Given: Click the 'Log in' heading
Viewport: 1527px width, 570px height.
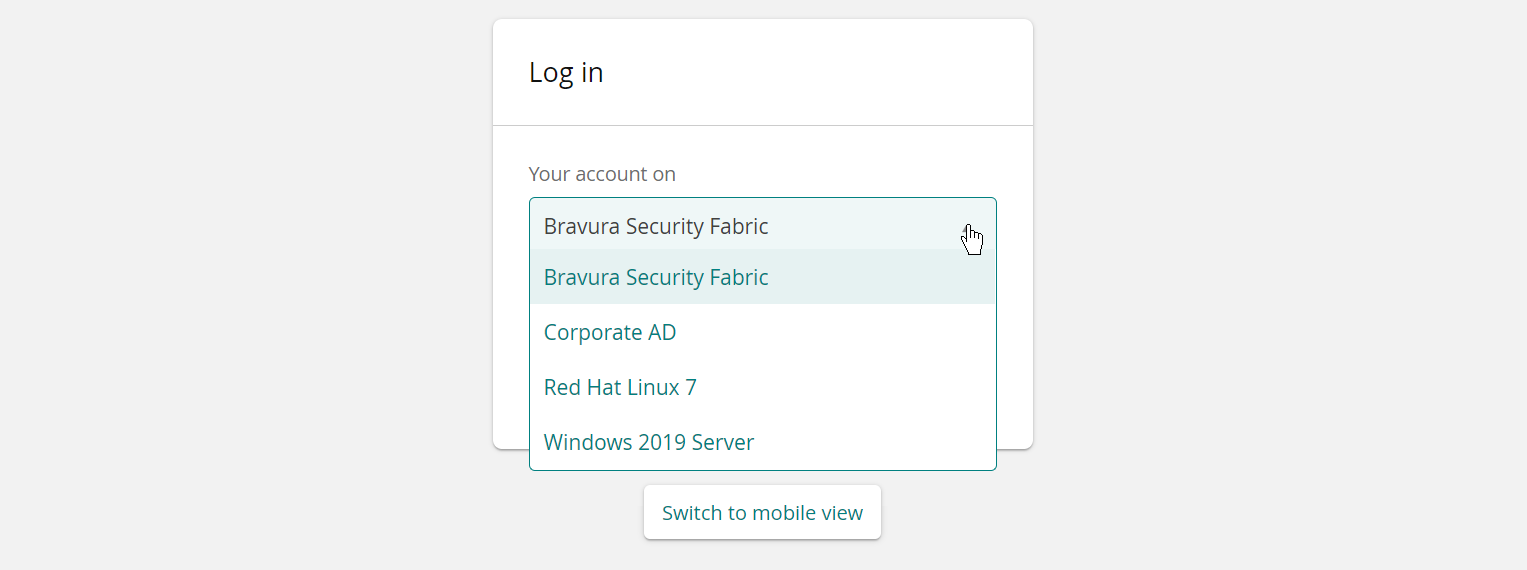Looking at the screenshot, I should [566, 73].
